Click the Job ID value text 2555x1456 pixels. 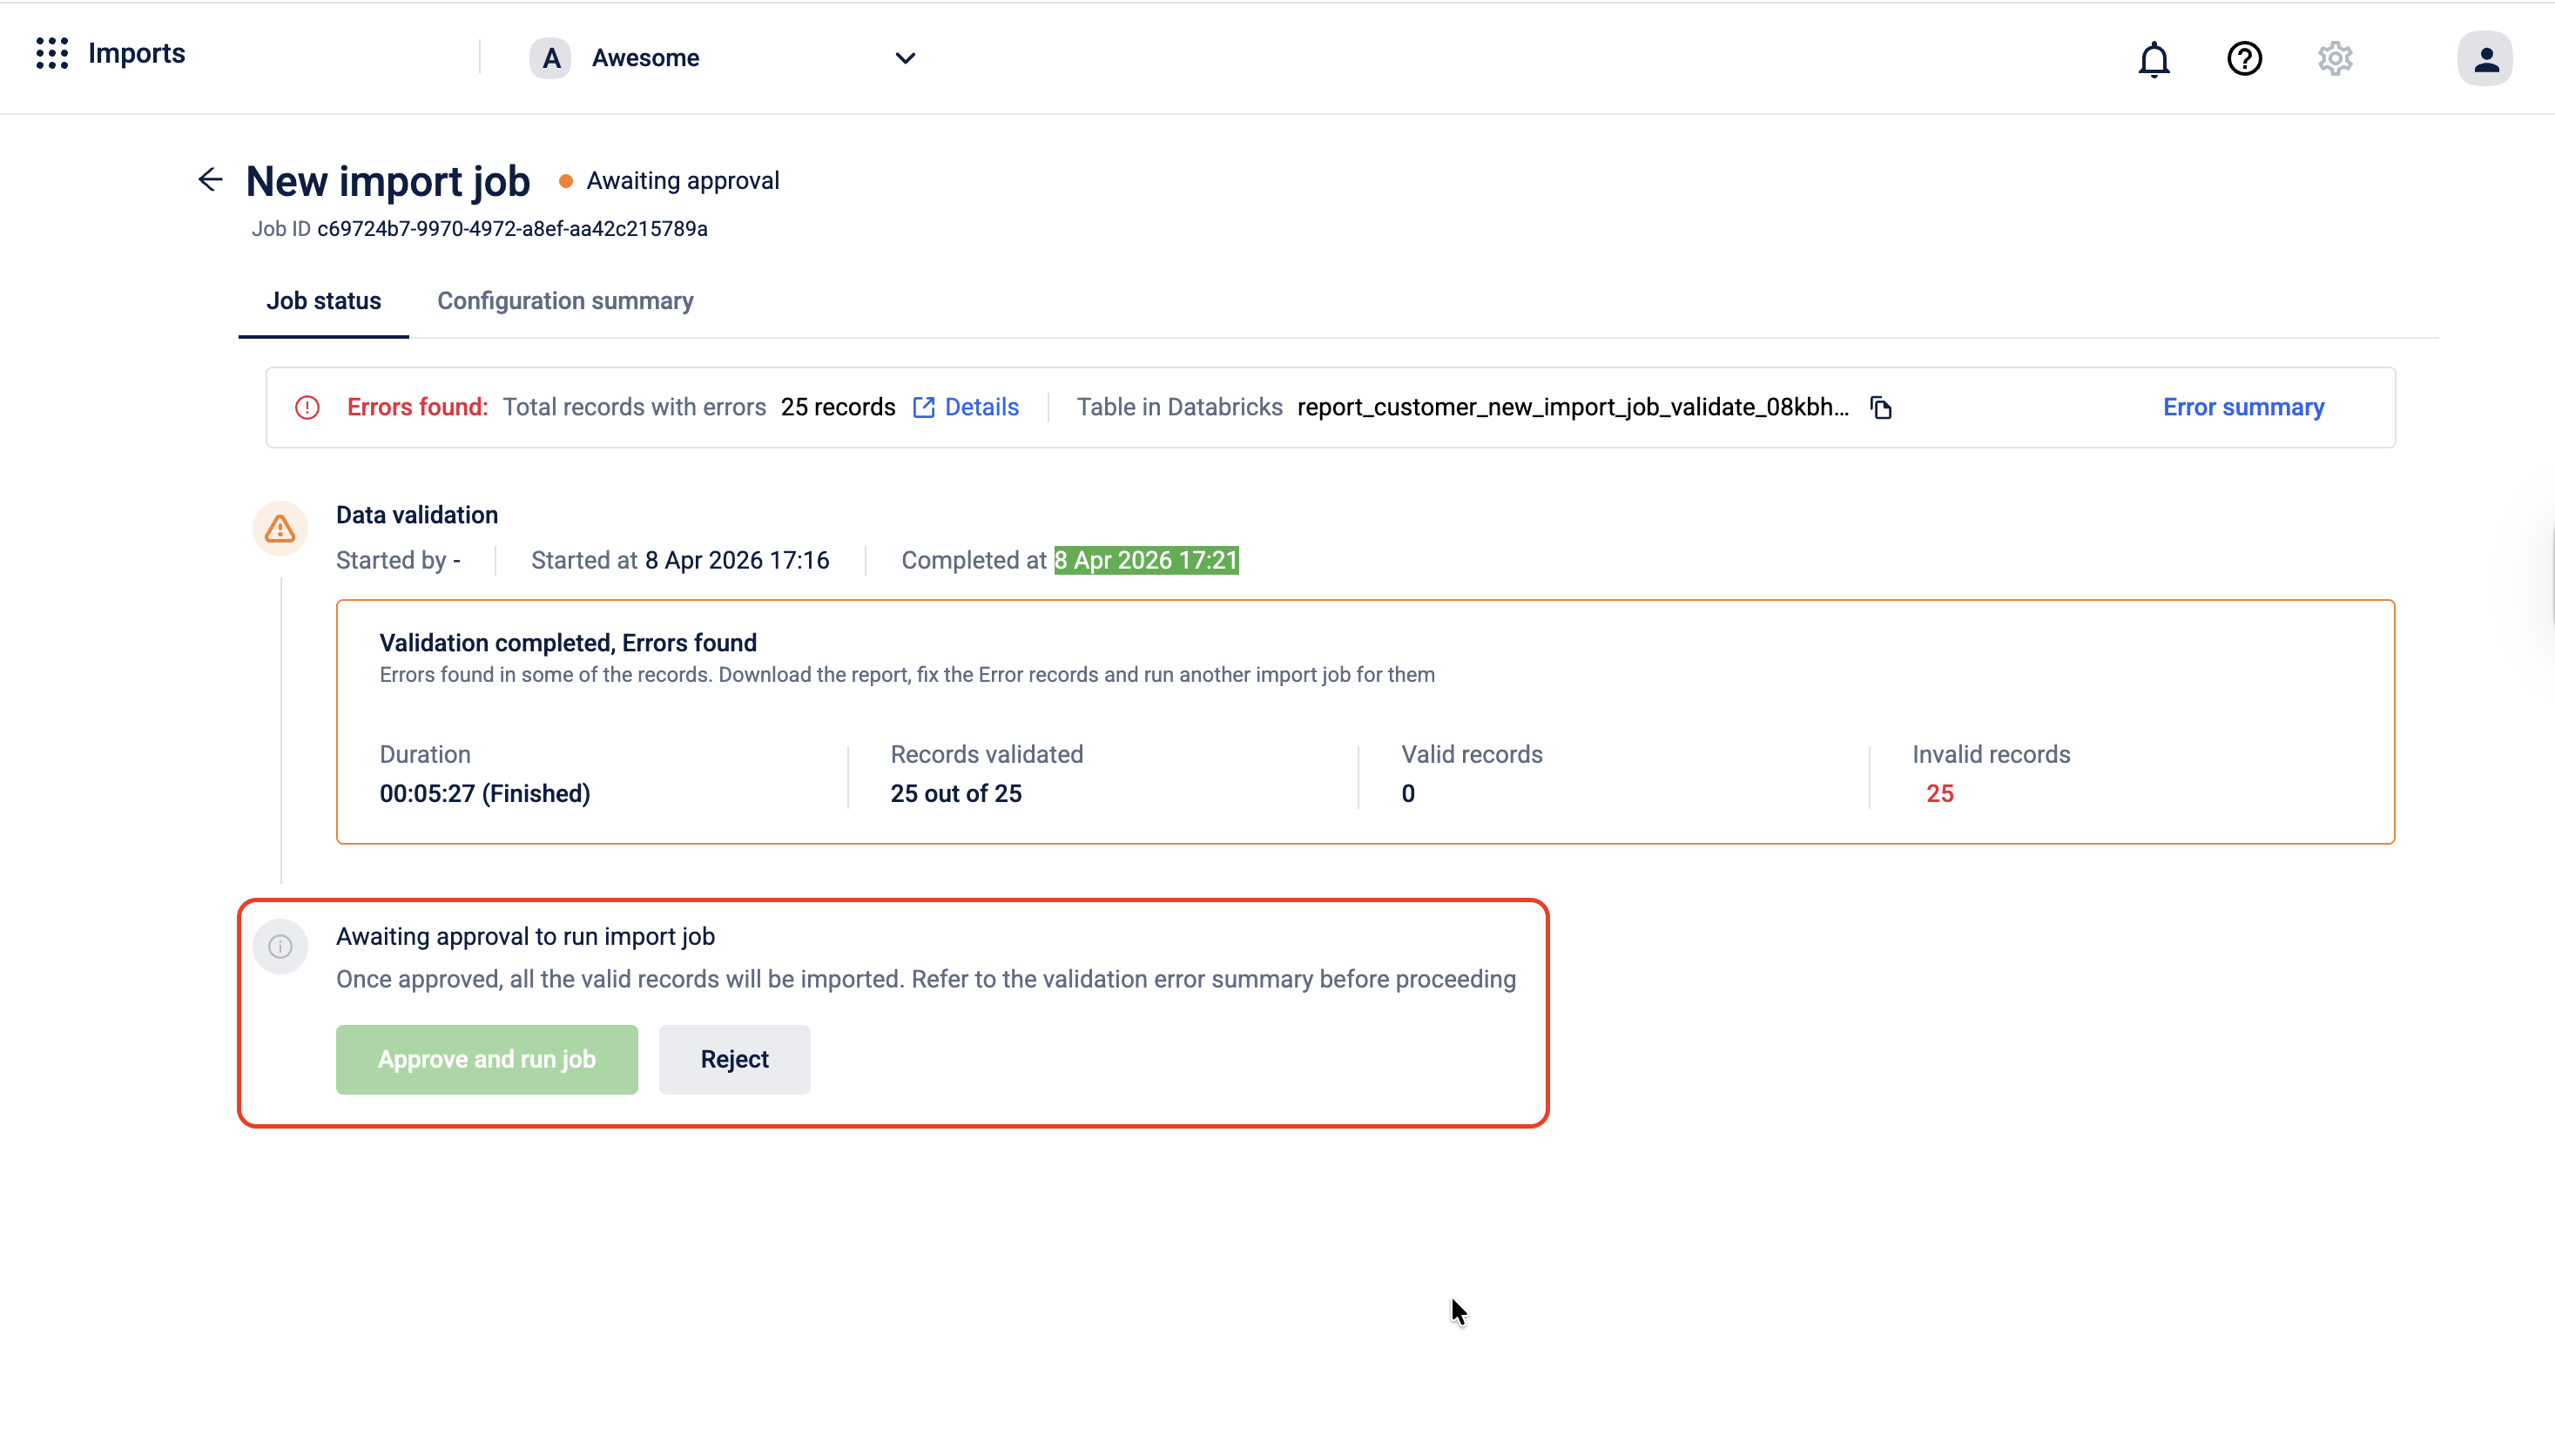(x=512, y=229)
